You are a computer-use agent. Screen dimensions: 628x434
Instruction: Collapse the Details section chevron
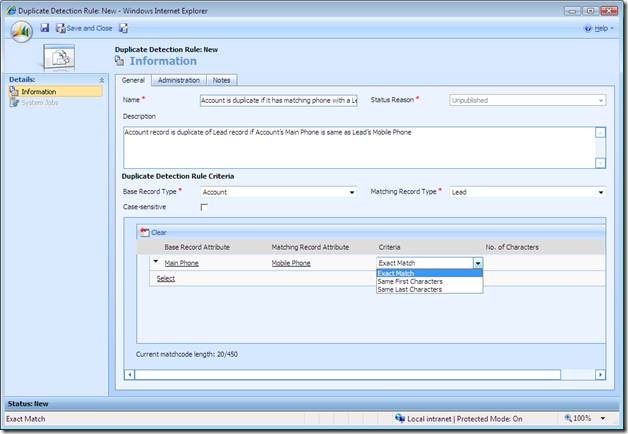click(101, 79)
